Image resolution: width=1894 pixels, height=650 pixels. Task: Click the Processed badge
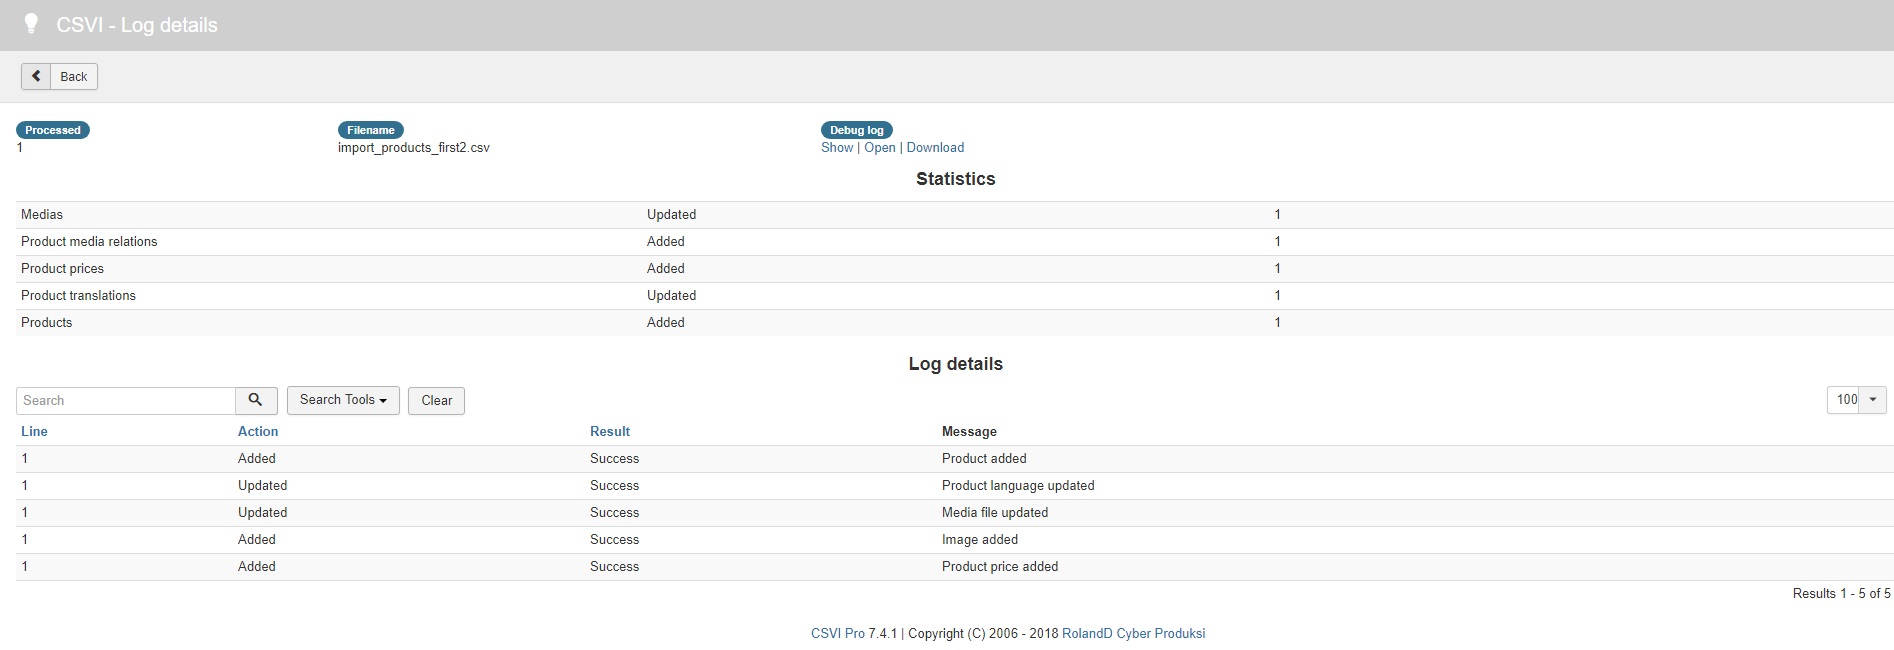[53, 130]
